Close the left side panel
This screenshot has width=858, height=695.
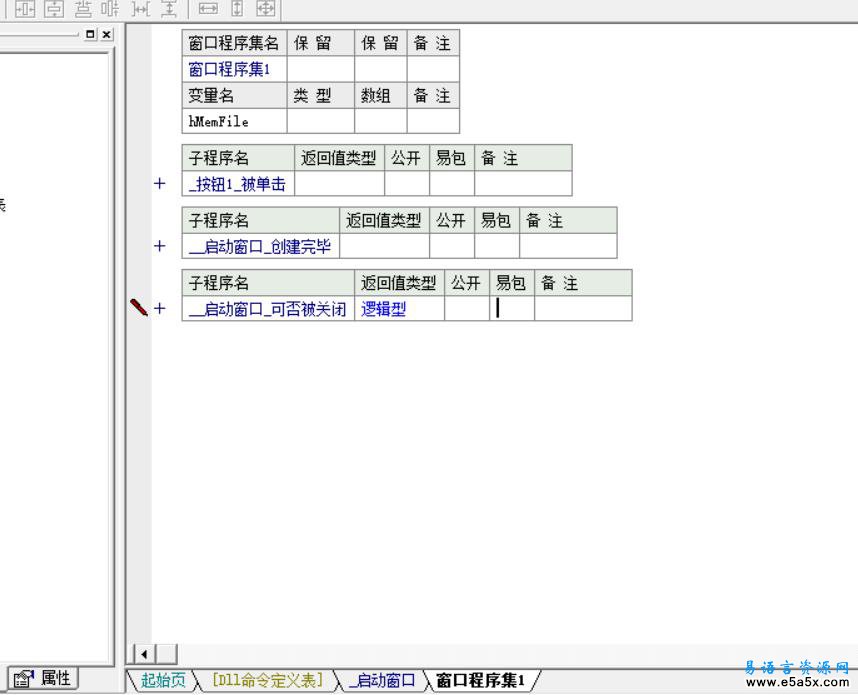pyautogui.click(x=107, y=34)
